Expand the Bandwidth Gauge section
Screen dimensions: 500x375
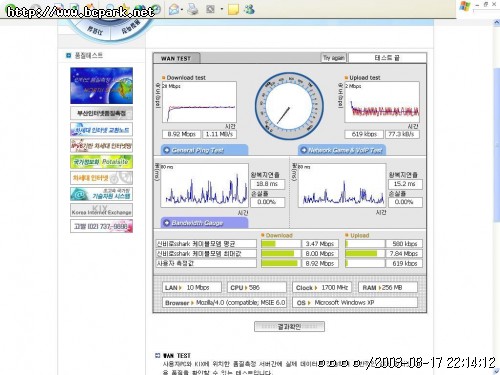point(204,223)
